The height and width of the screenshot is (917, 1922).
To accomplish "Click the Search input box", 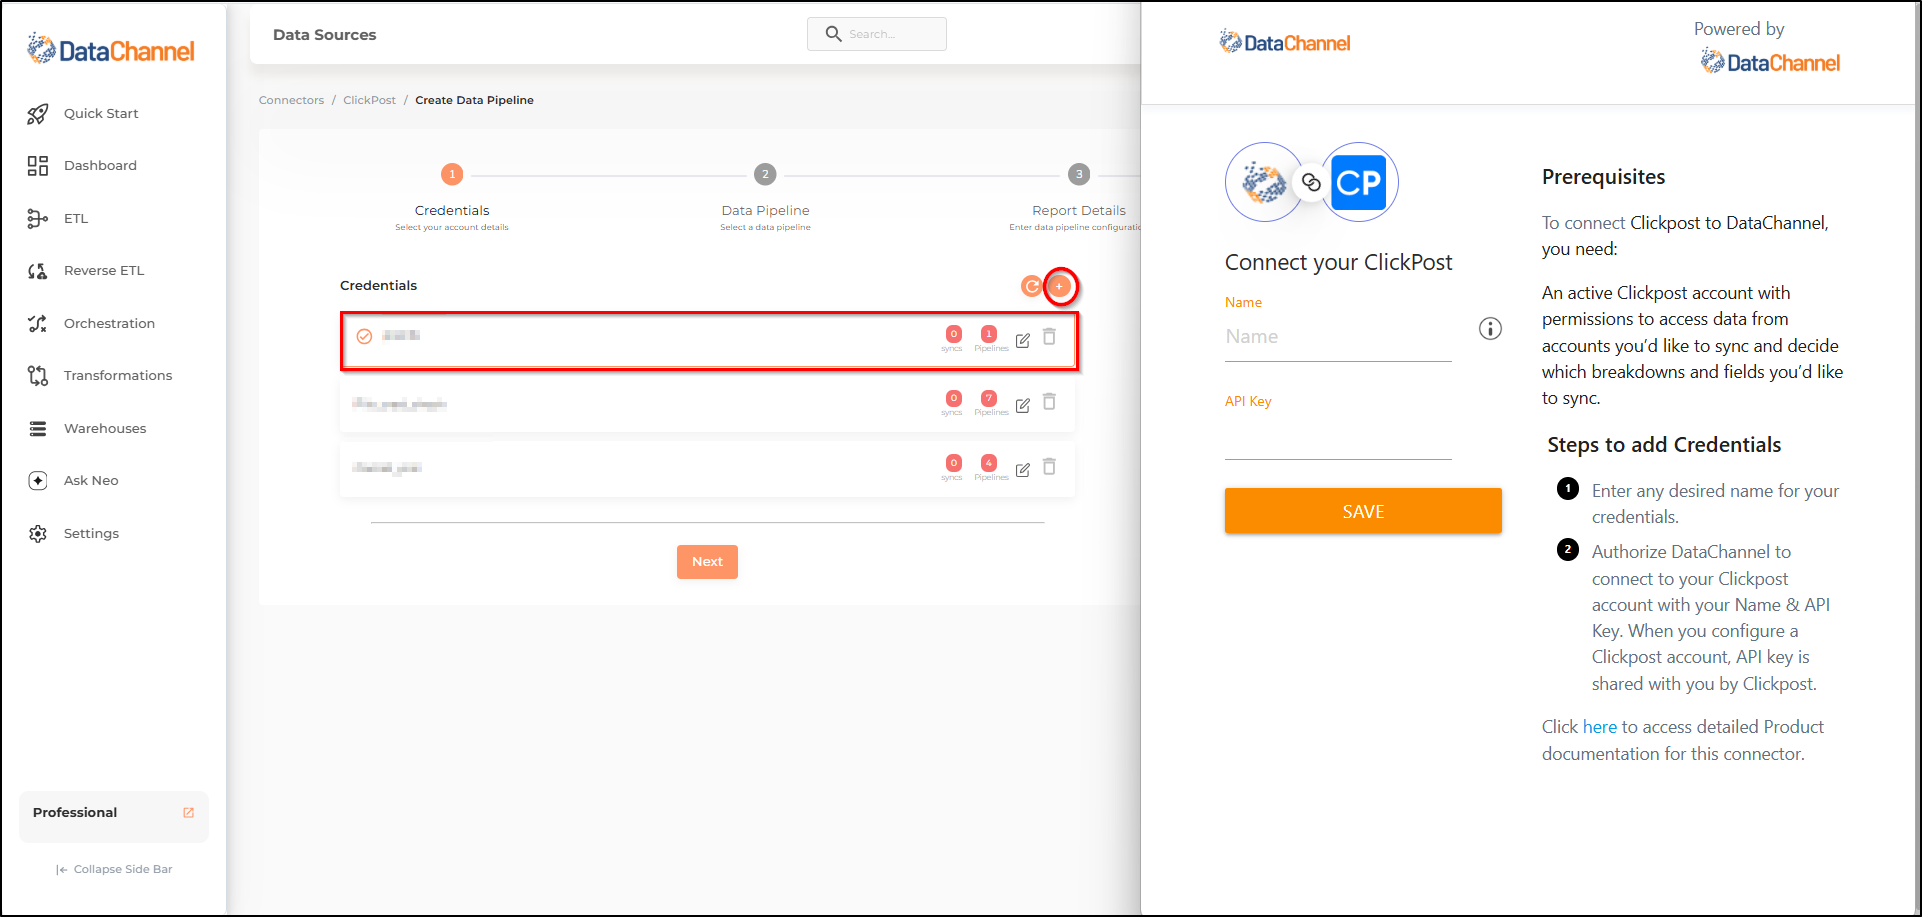I will [x=877, y=34].
